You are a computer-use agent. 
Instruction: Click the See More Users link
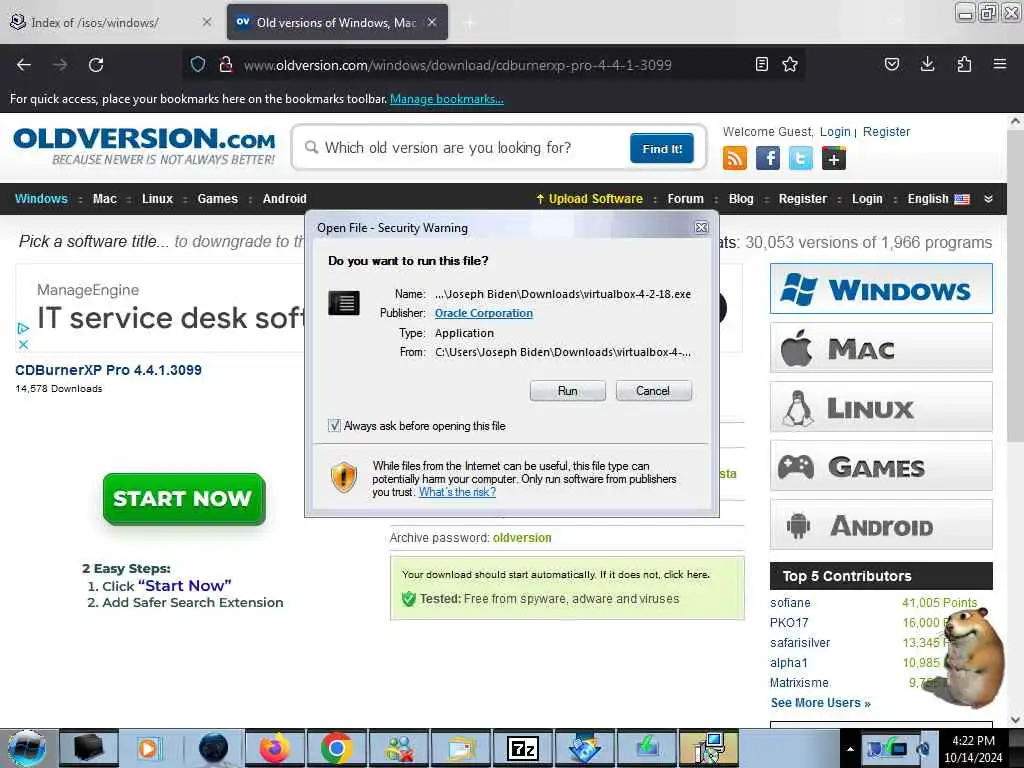[820, 703]
